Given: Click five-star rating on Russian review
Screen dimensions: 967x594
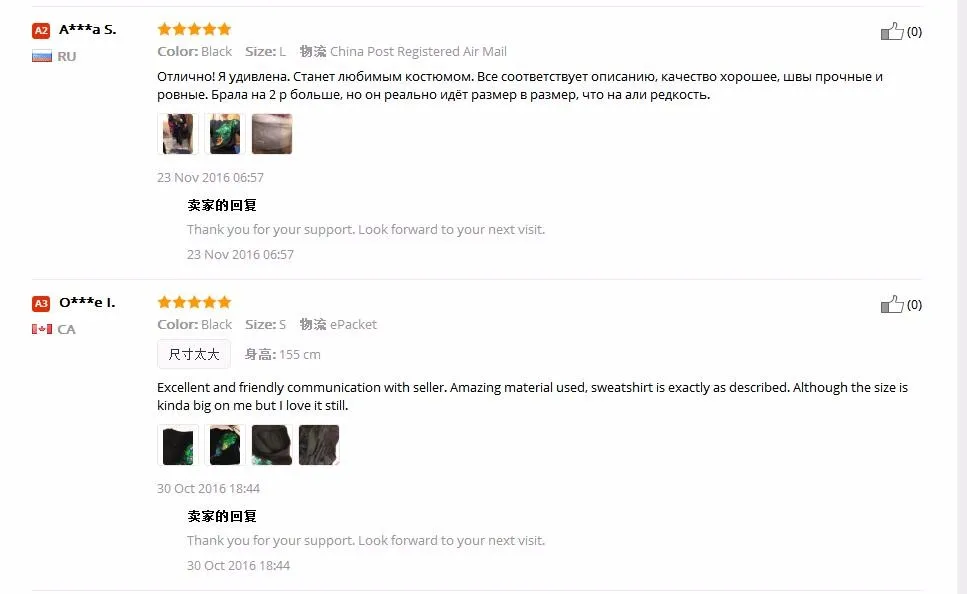Looking at the screenshot, I should [194, 29].
